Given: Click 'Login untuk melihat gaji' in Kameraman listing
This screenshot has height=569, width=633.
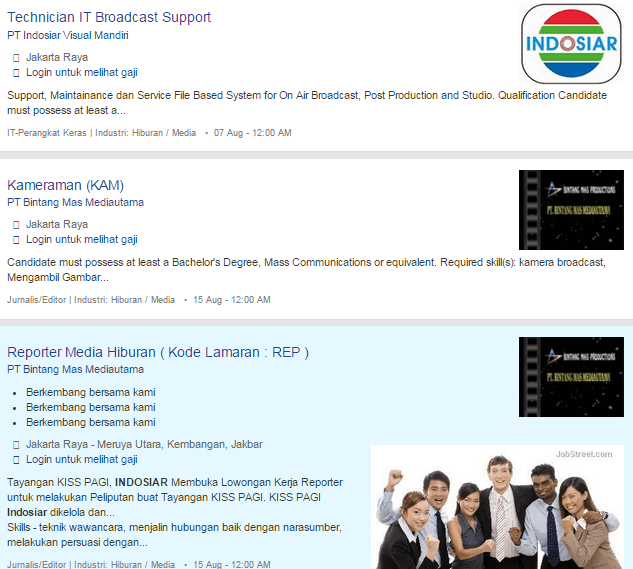Looking at the screenshot, I should tap(82, 240).
